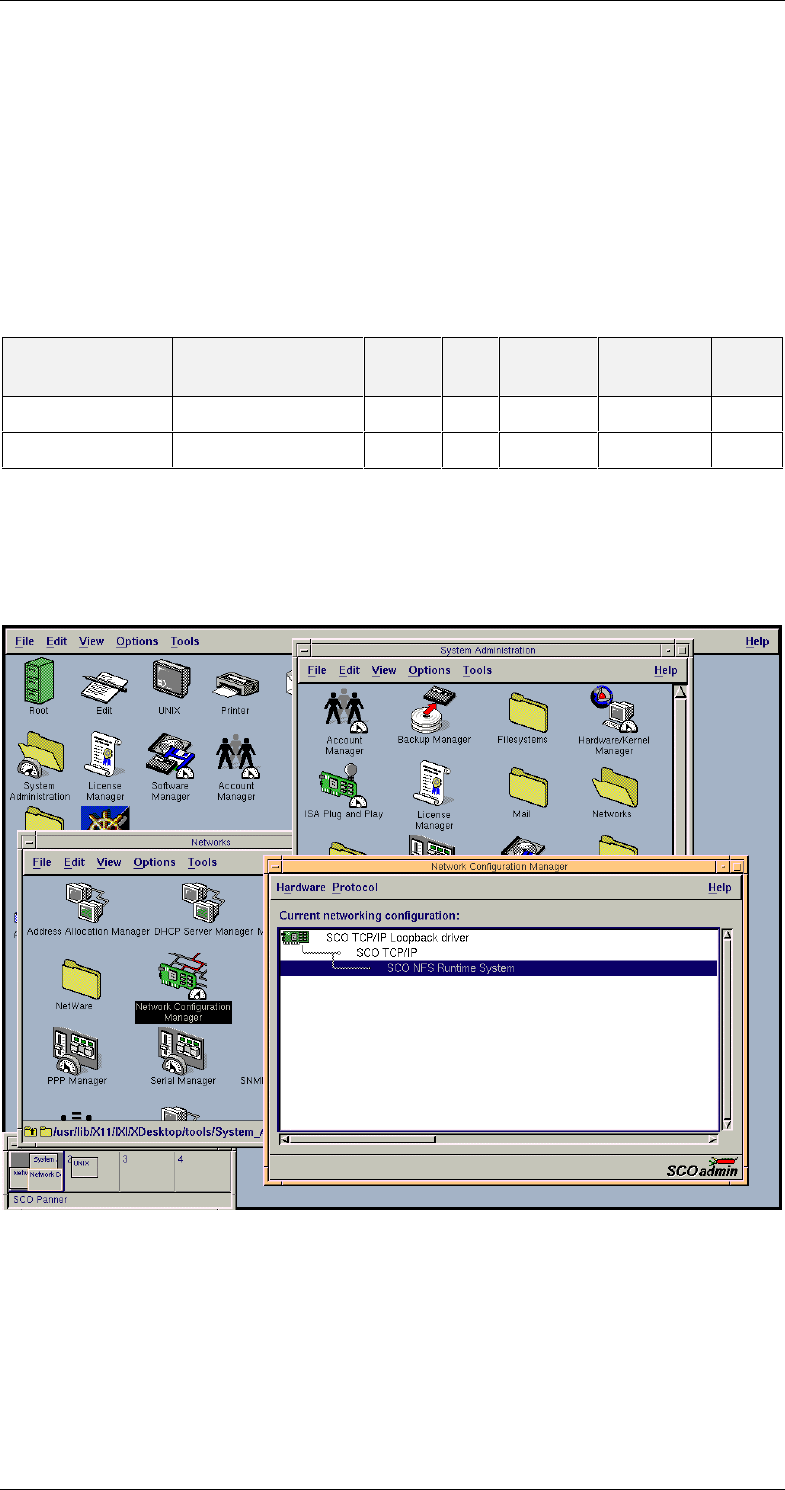785x1490 pixels.
Task: Open window menu button of Networks window
Action: click(x=28, y=843)
